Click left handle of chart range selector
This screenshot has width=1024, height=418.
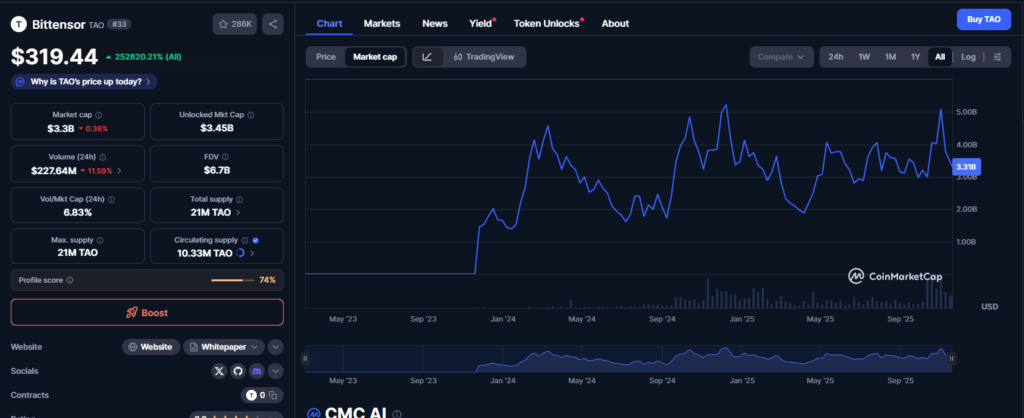[305, 358]
